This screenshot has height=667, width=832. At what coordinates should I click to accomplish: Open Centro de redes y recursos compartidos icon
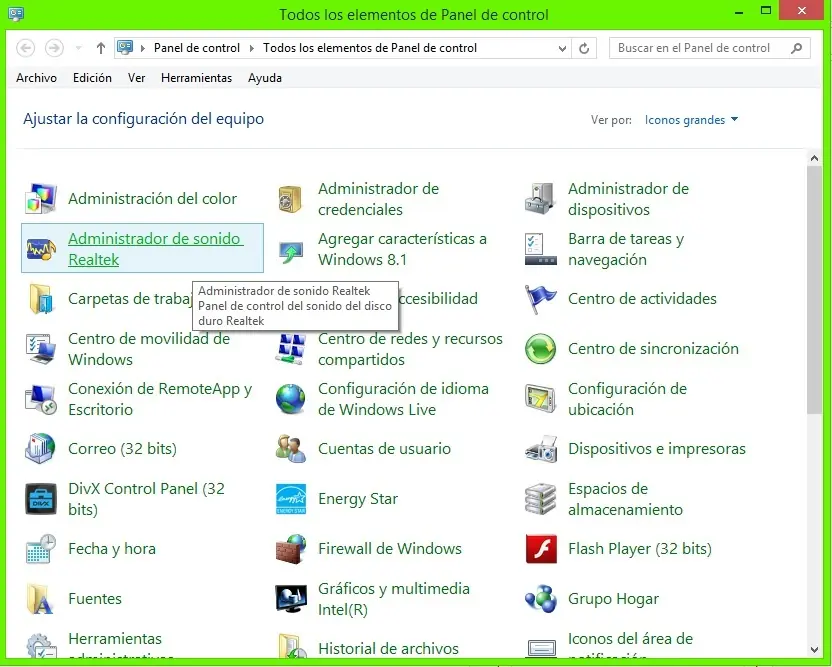[290, 349]
